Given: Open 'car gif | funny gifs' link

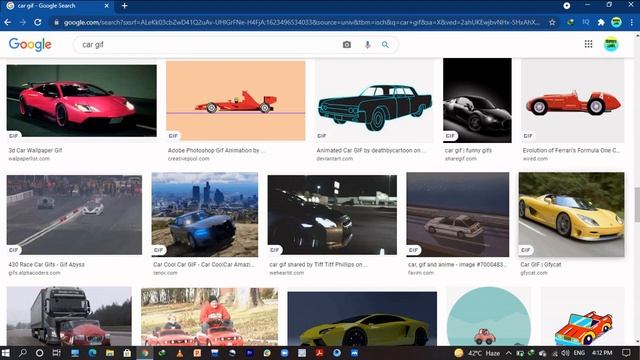Looking at the screenshot, I should coord(468,150).
